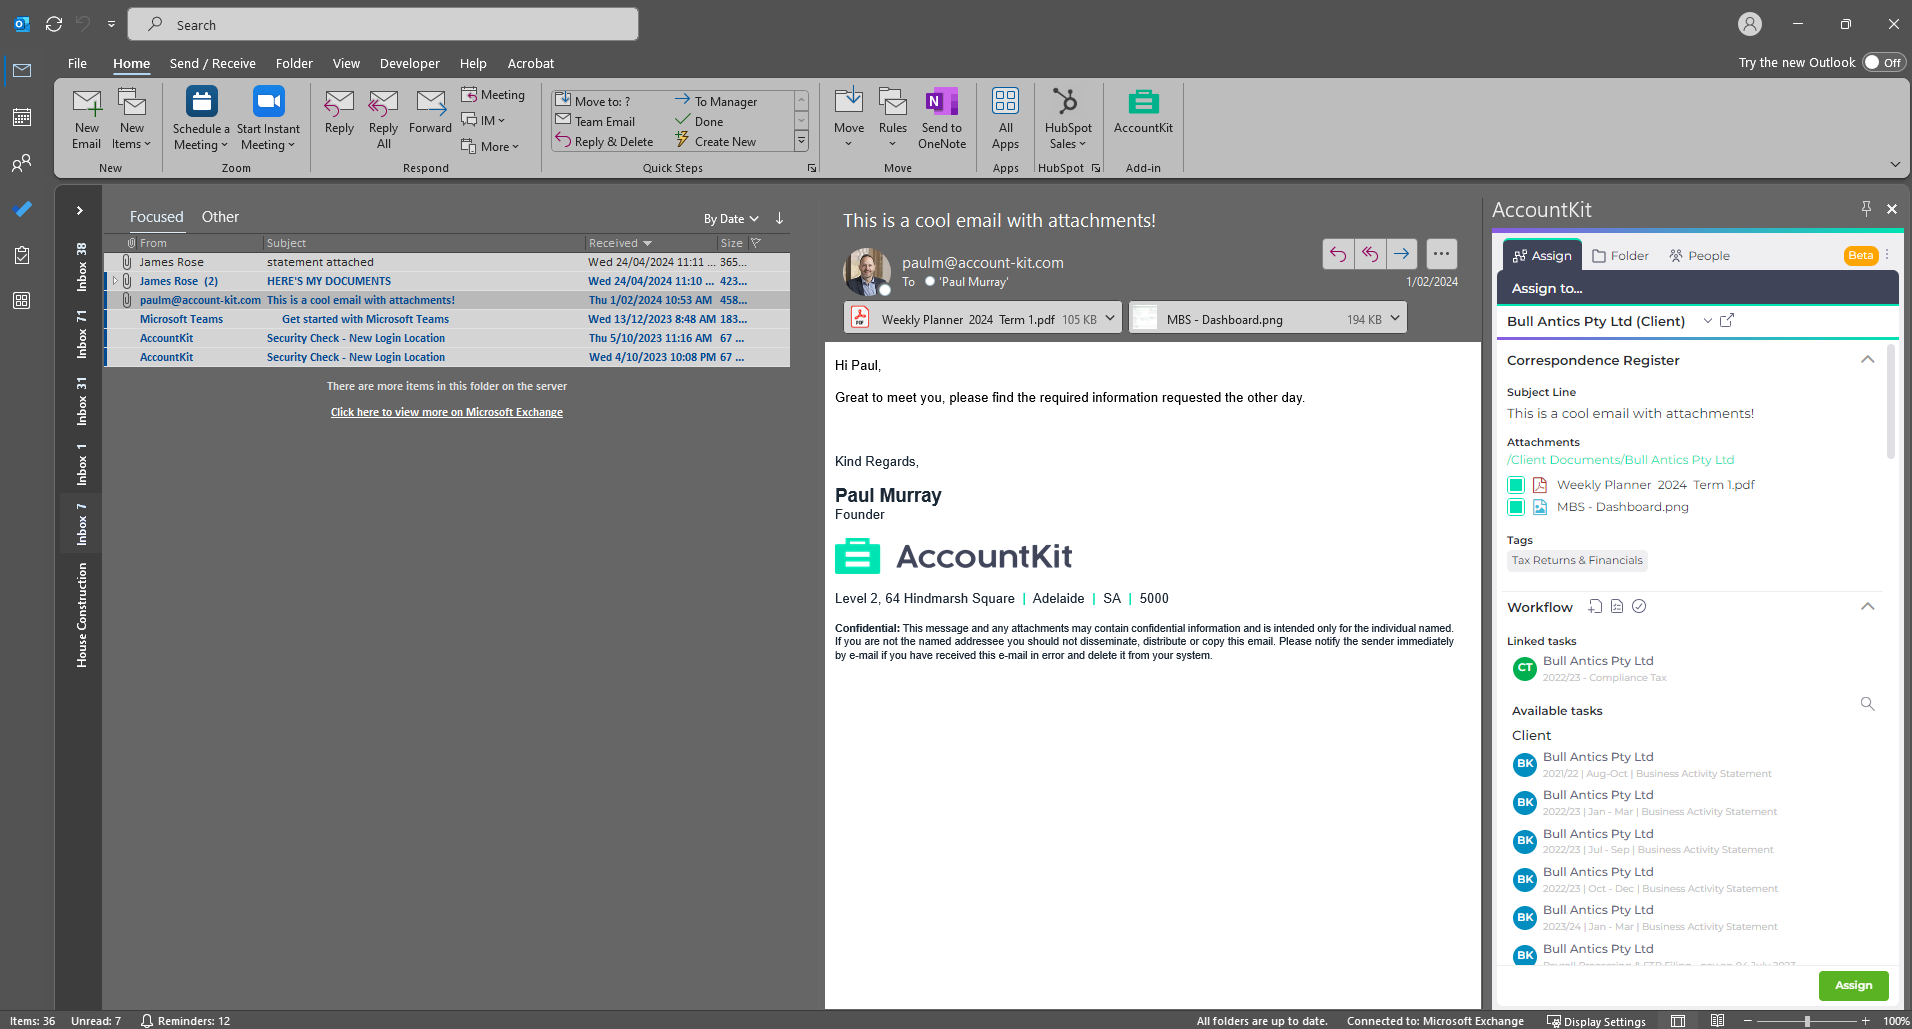Open More Apps grid in the left rail
Screen dimensions: 1912x1029
[22, 301]
